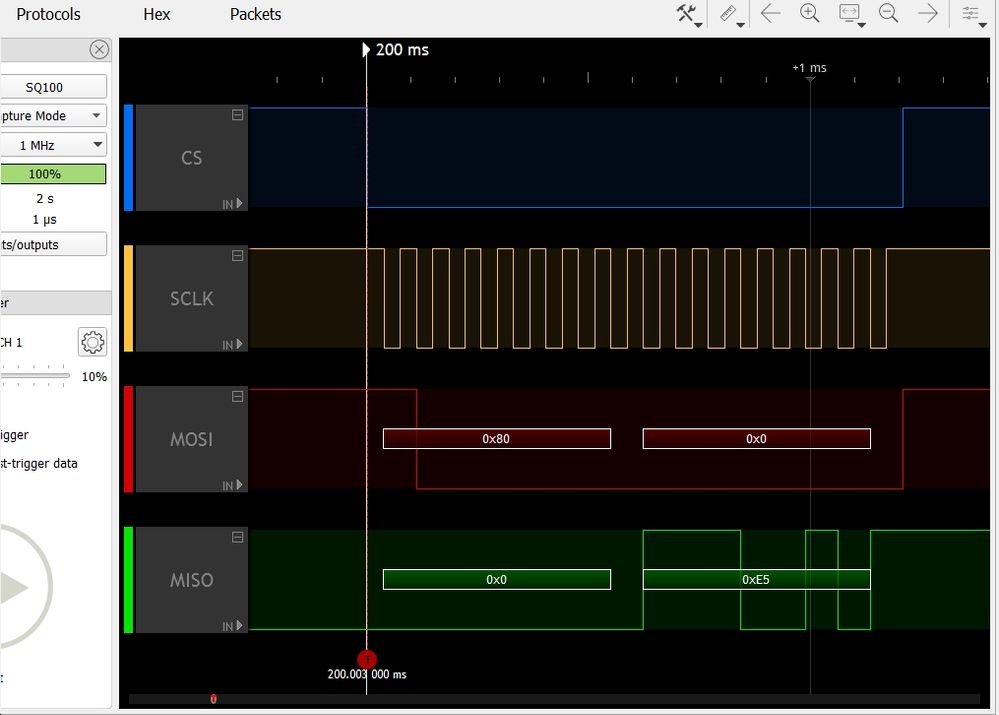Select the MISO 0x0 decoded byte
The height and width of the screenshot is (715, 999).
coord(497,579)
